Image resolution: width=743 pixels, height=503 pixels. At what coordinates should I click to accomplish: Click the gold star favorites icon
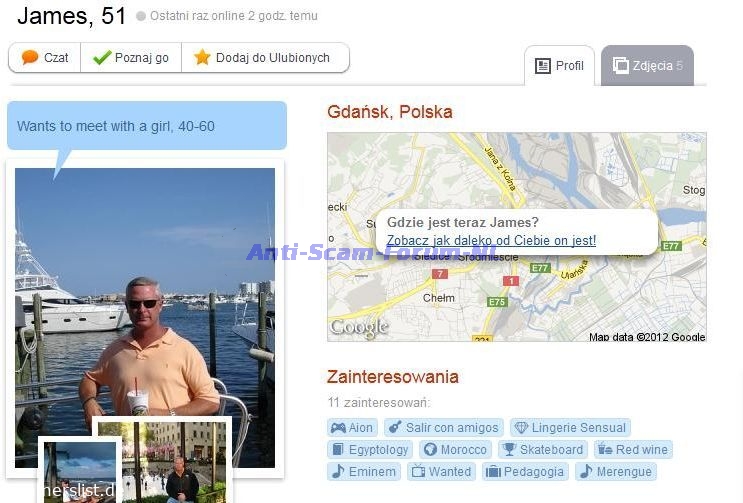202,57
